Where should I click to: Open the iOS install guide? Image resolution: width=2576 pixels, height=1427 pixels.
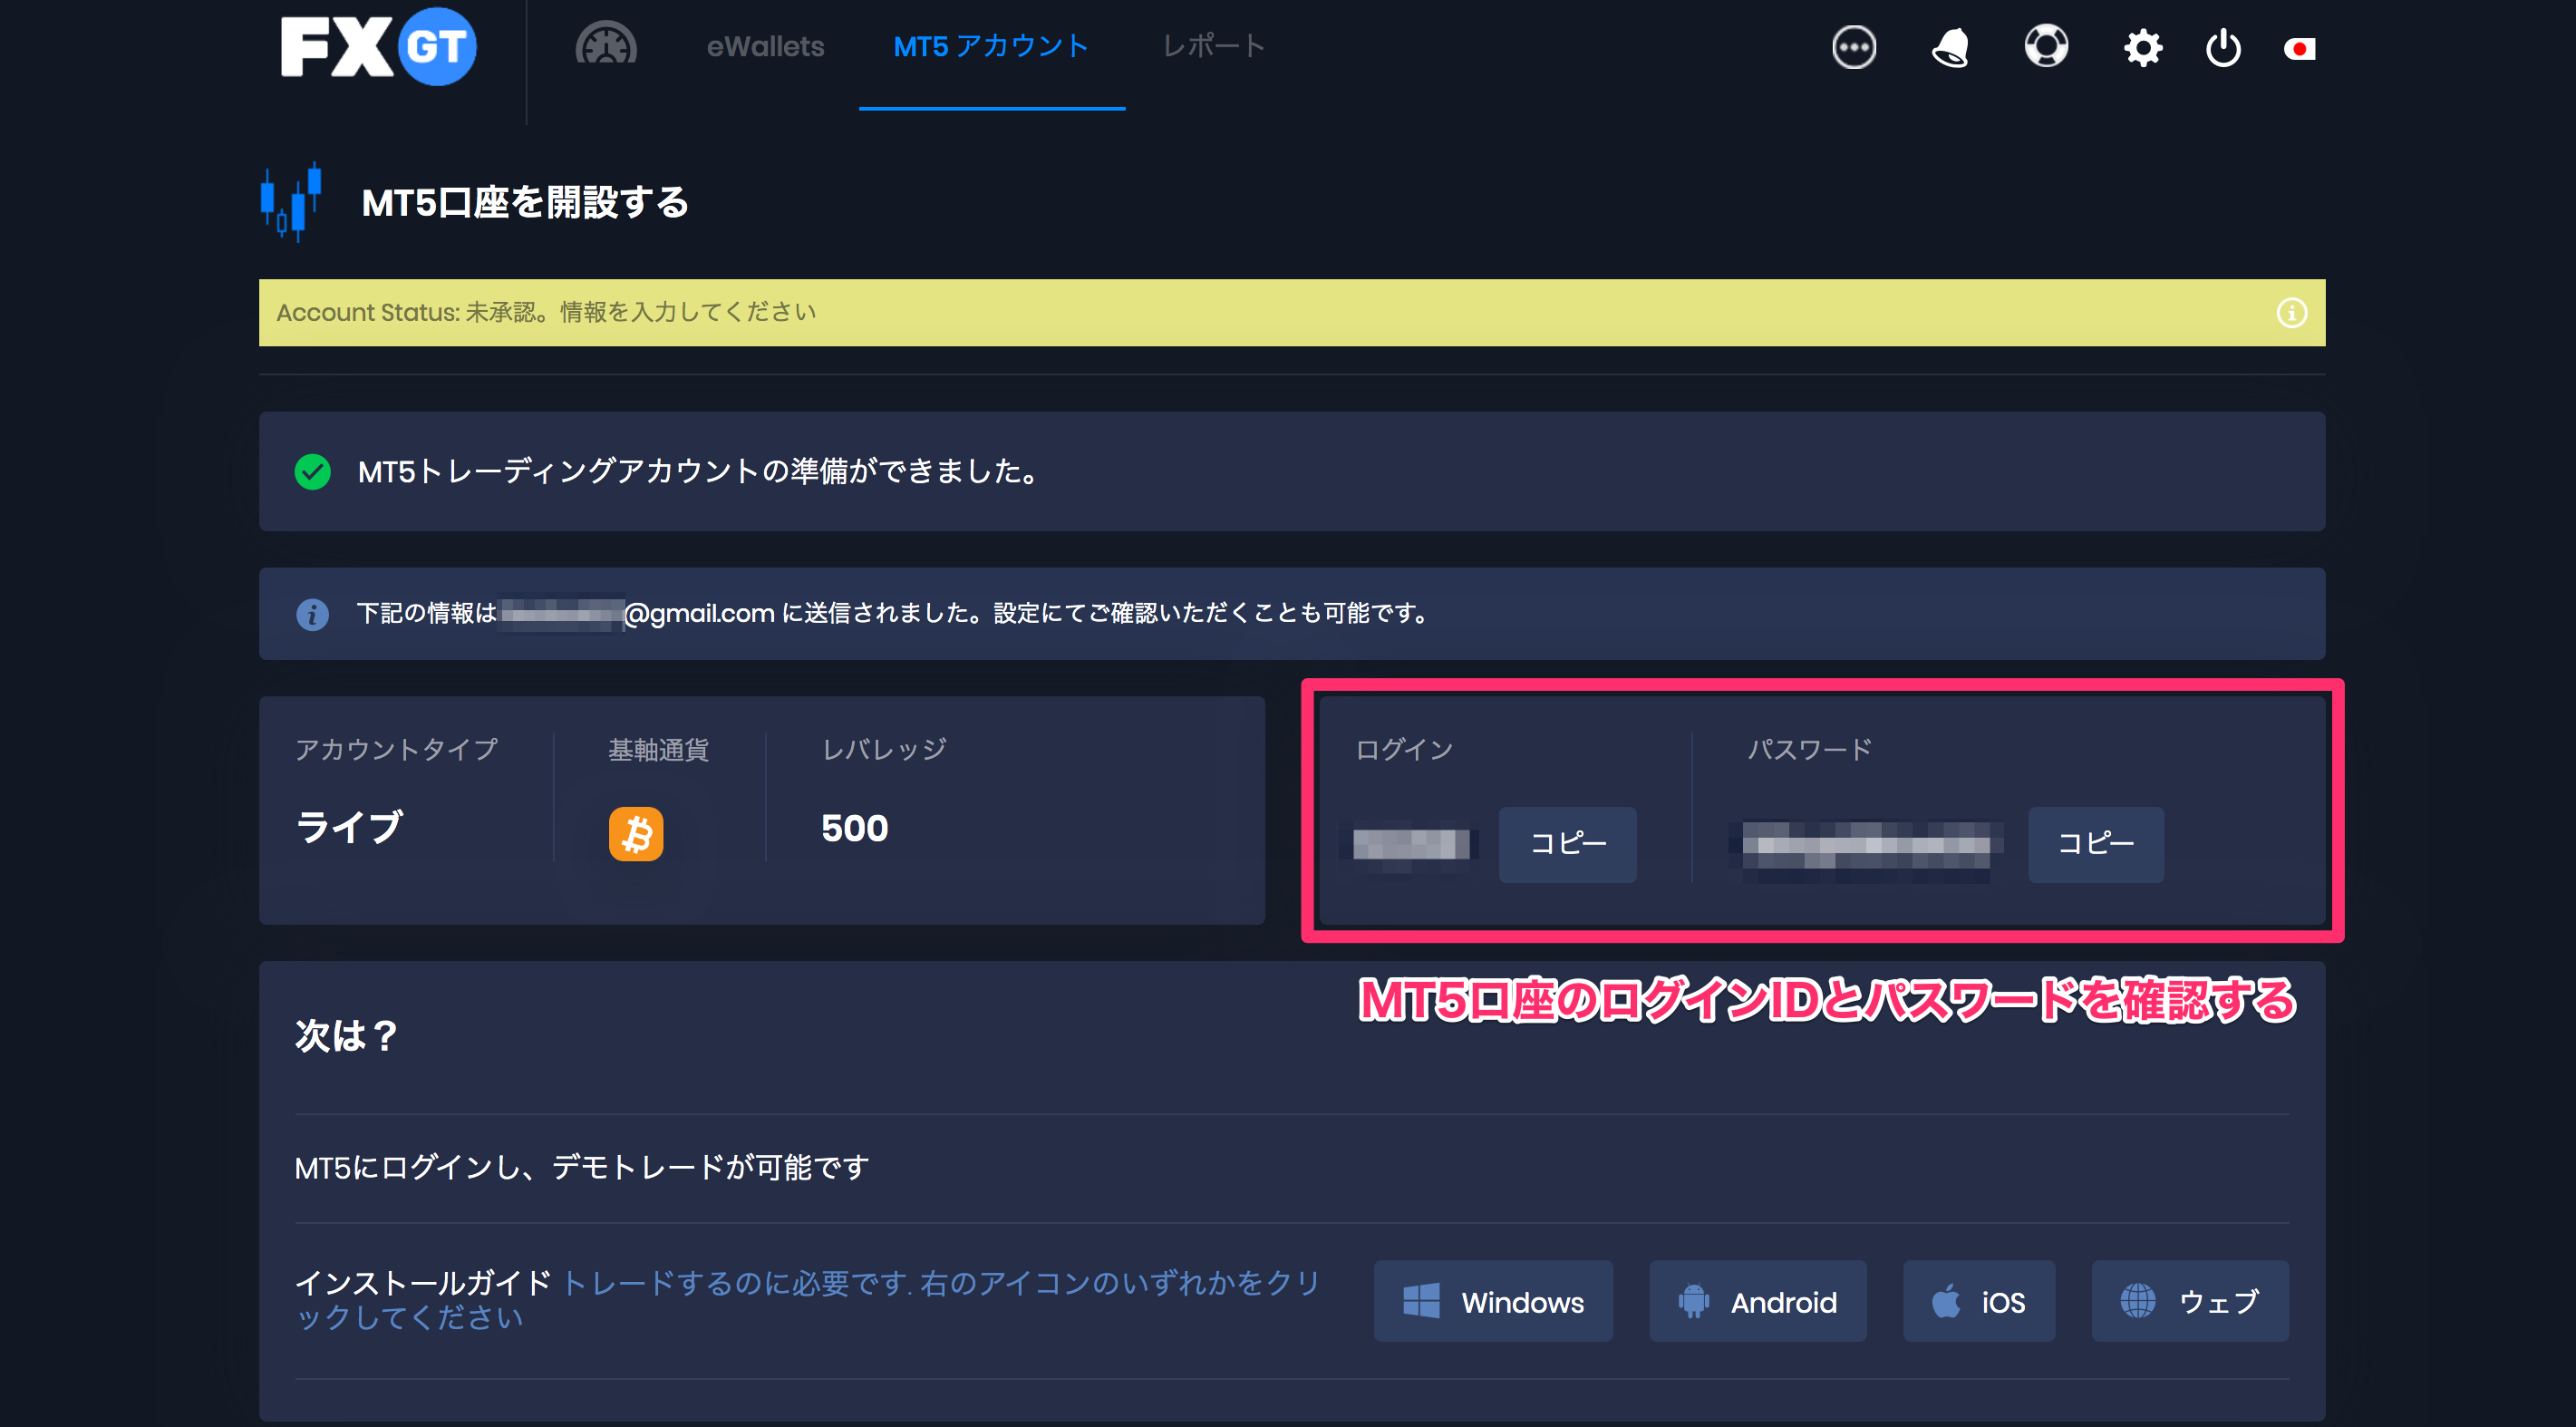pyautogui.click(x=1978, y=1301)
